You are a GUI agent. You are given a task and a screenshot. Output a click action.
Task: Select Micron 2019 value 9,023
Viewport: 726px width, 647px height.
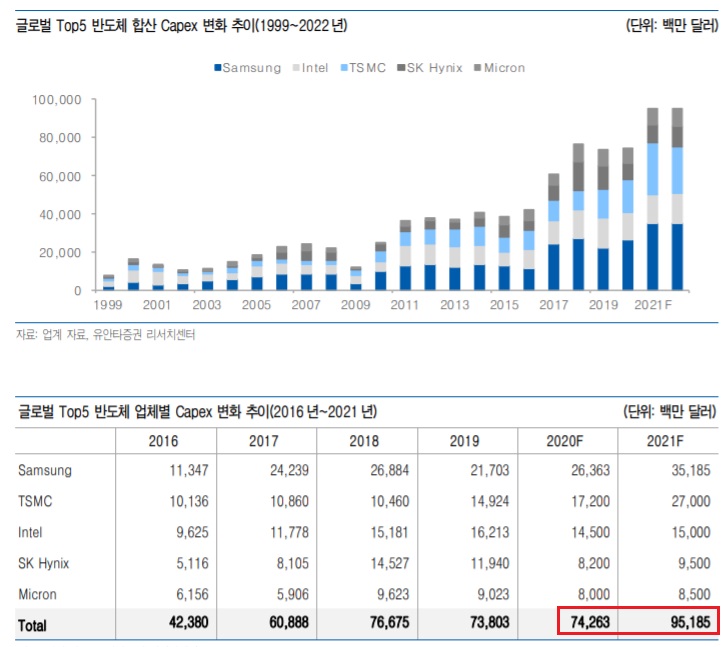tap(493, 594)
